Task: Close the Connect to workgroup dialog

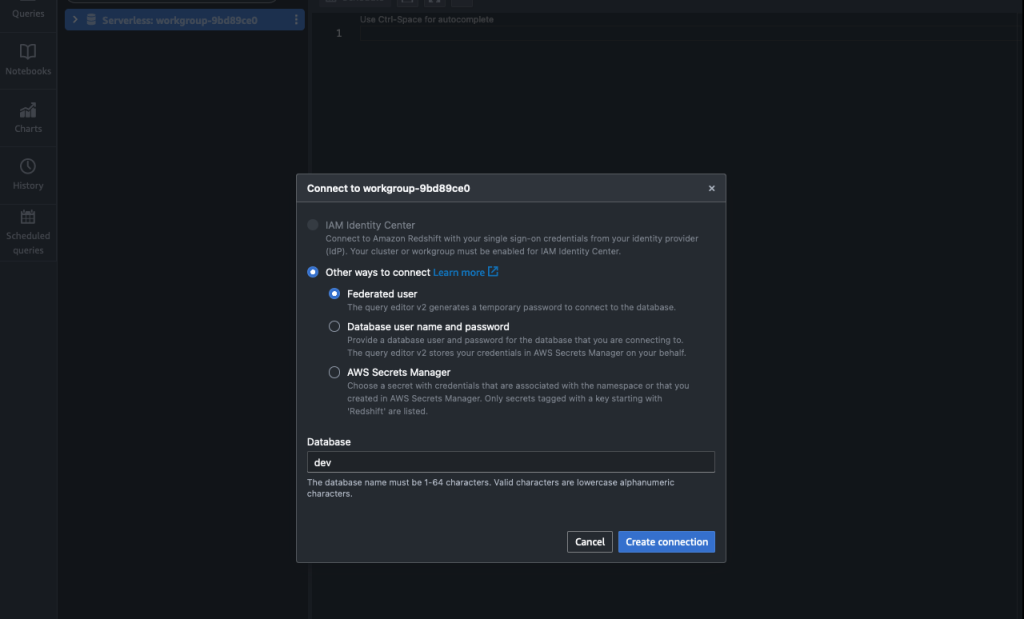Action: tap(711, 188)
